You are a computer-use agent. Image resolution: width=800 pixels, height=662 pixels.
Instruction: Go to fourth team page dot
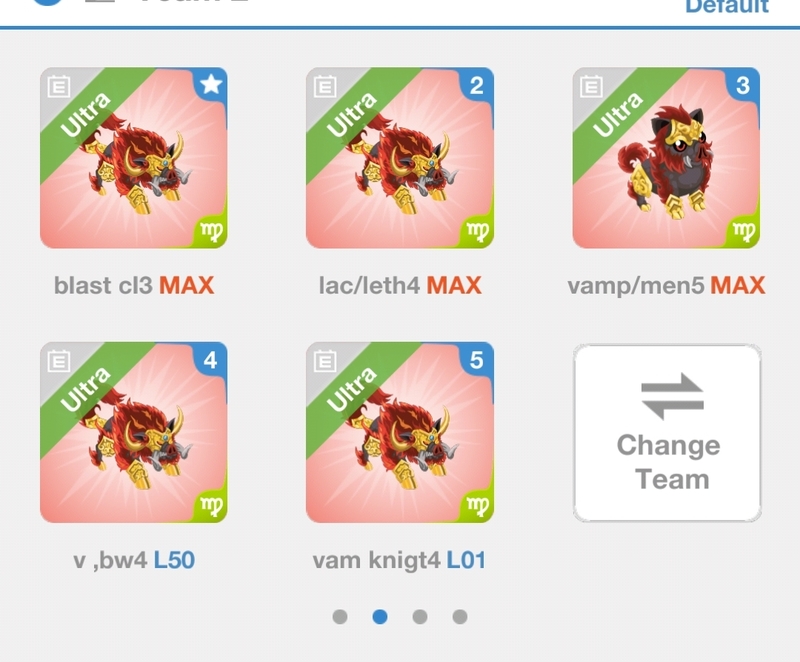click(460, 617)
